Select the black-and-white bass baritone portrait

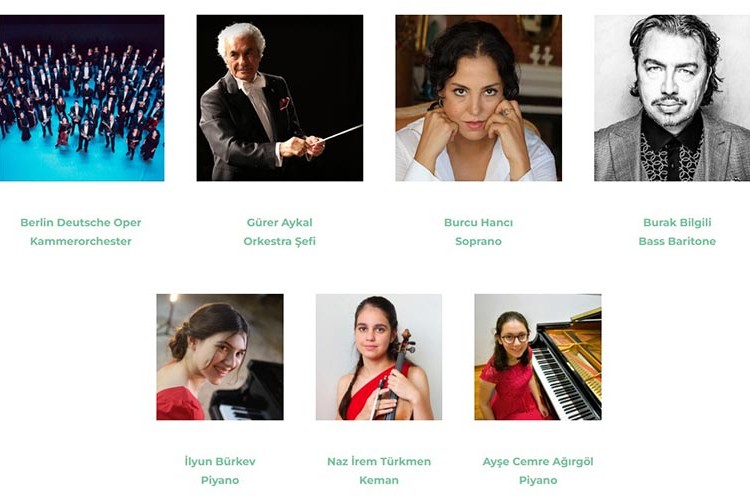(x=672, y=98)
